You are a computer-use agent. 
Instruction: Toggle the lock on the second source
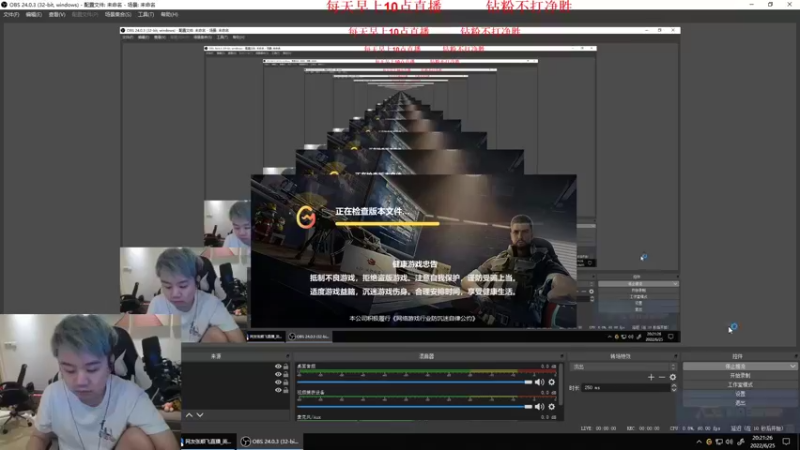[286, 374]
